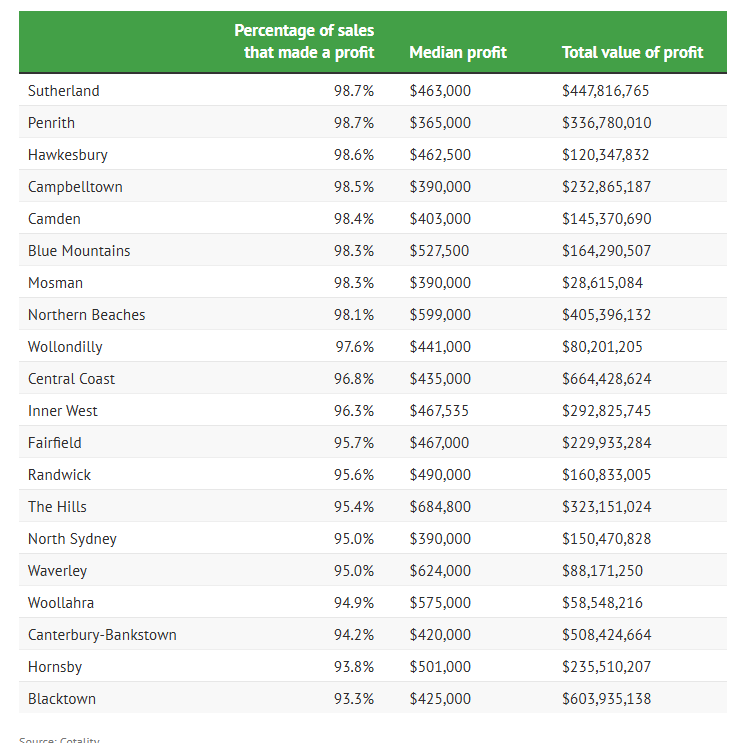Screen dimensions: 750x743
Task: Click the 'Median profit' column header
Action: tap(457, 52)
